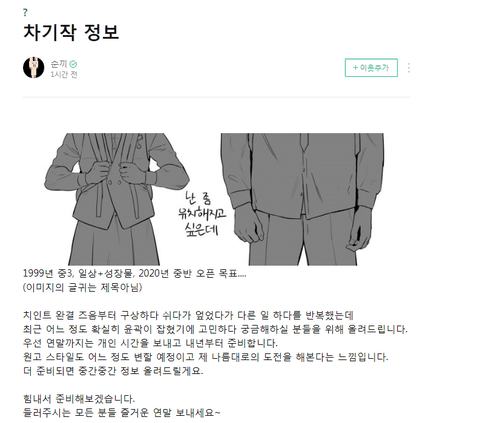Click the +이웃추가 add neighbor button

371,68
